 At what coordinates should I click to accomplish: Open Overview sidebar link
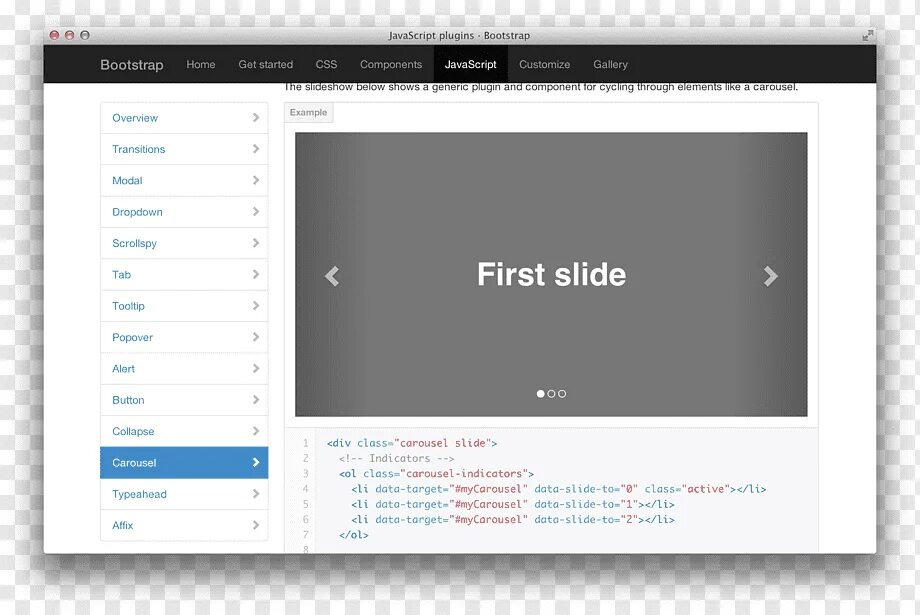pyautogui.click(x=184, y=118)
